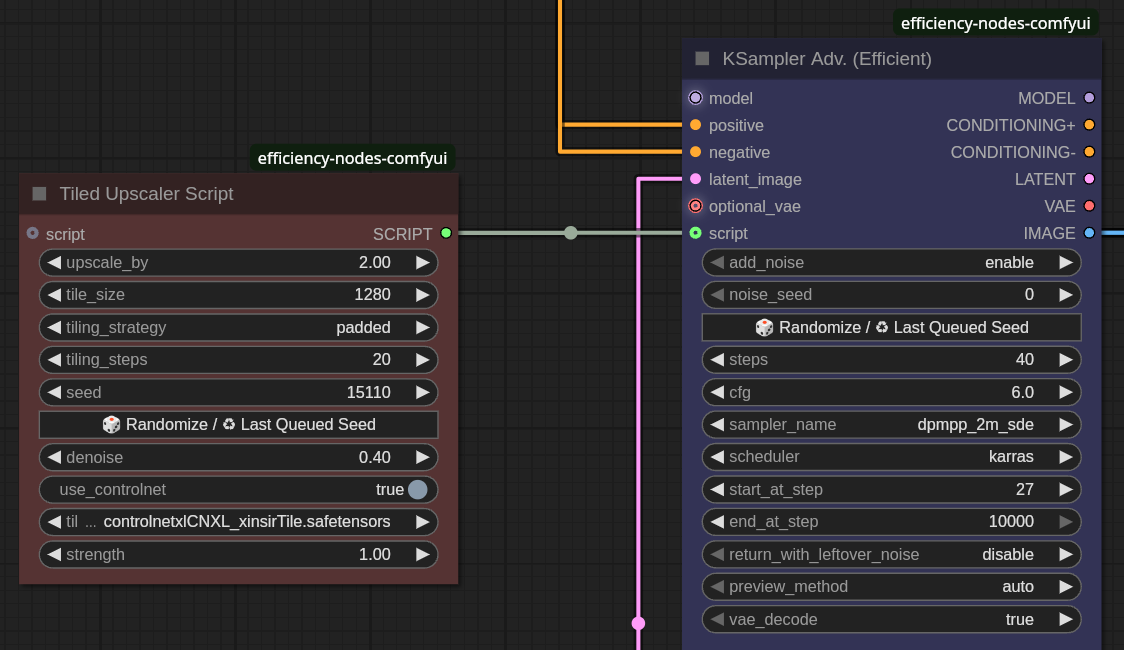The height and width of the screenshot is (650, 1124).
Task: Click the MODEL output socket on KSampler
Action: point(1090,97)
